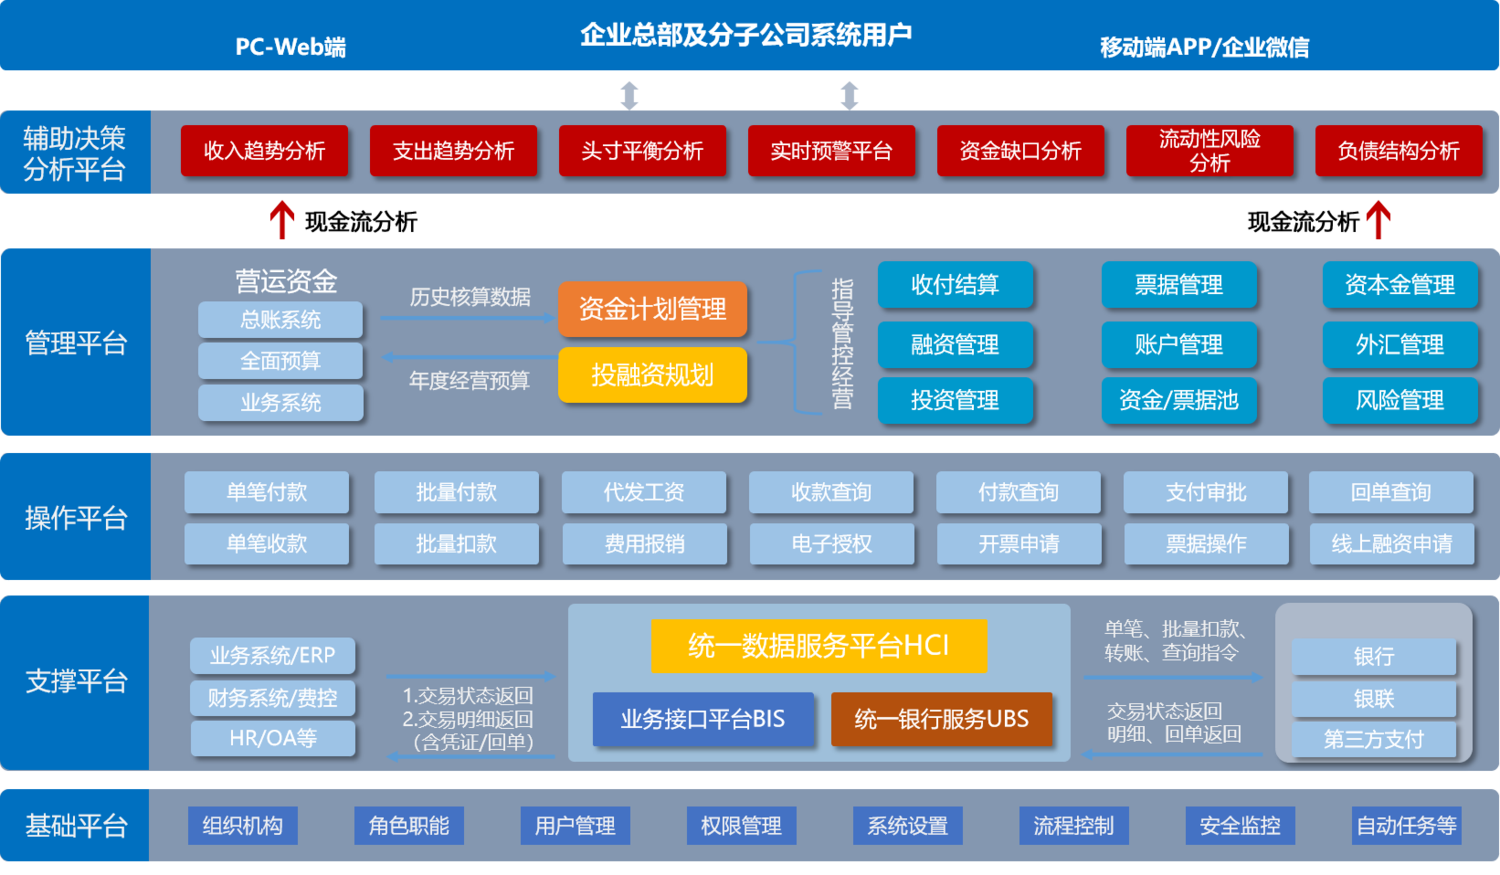The width and height of the screenshot is (1500, 875).
Task: Click the 融资管理 module
Action: tap(955, 345)
